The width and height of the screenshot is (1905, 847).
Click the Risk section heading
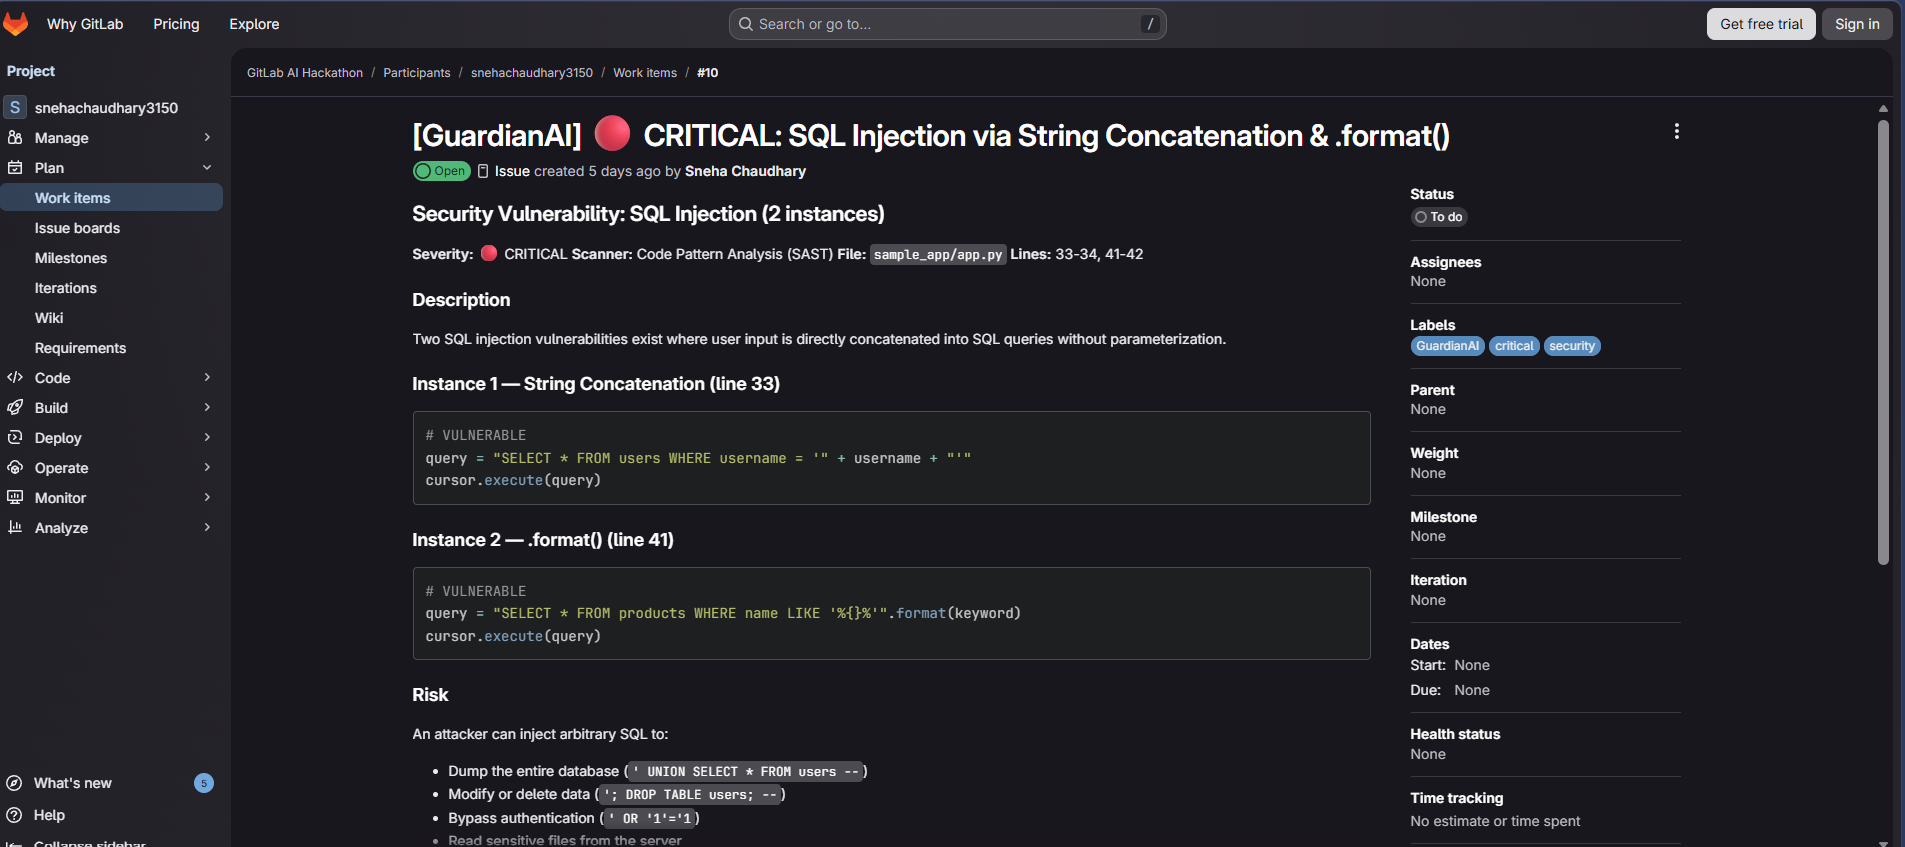pyautogui.click(x=430, y=695)
